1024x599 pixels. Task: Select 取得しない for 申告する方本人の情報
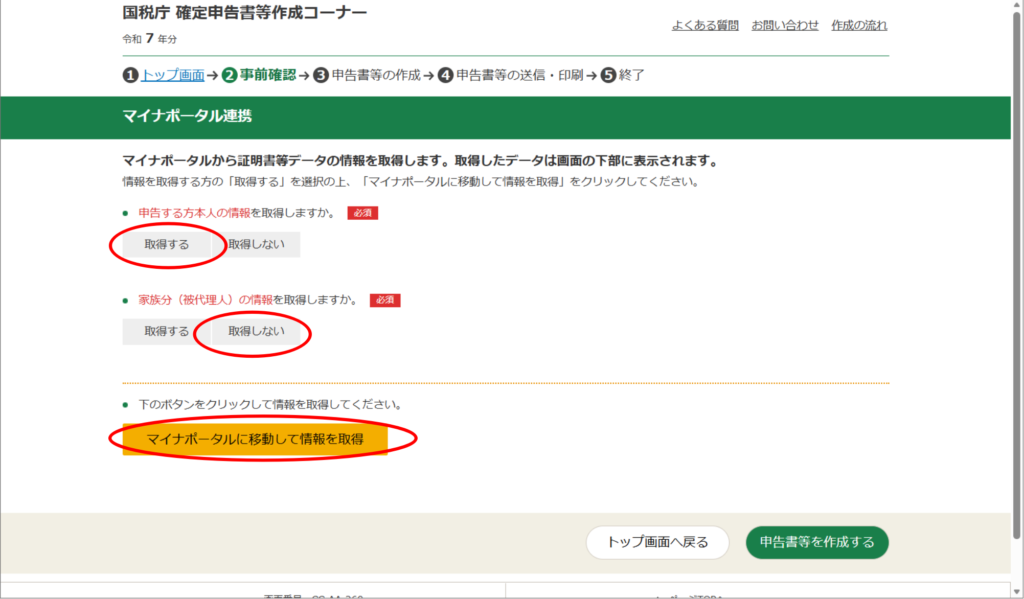coord(256,245)
